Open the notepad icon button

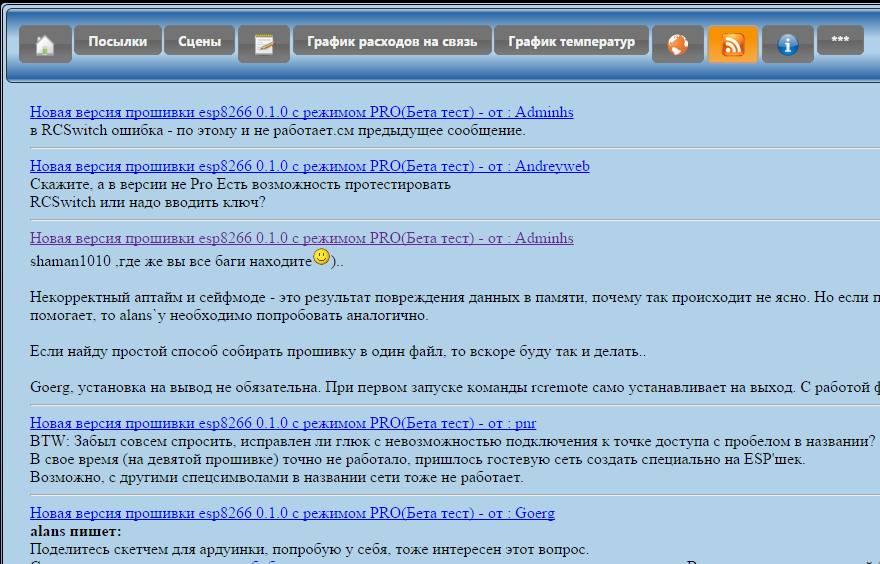[x=264, y=44]
